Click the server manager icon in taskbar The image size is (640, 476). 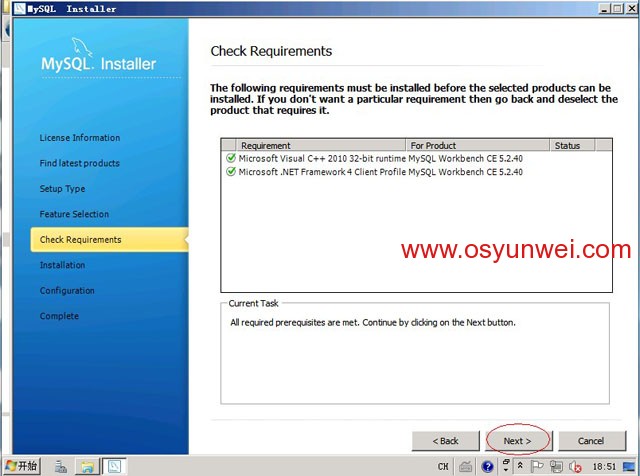click(61, 466)
